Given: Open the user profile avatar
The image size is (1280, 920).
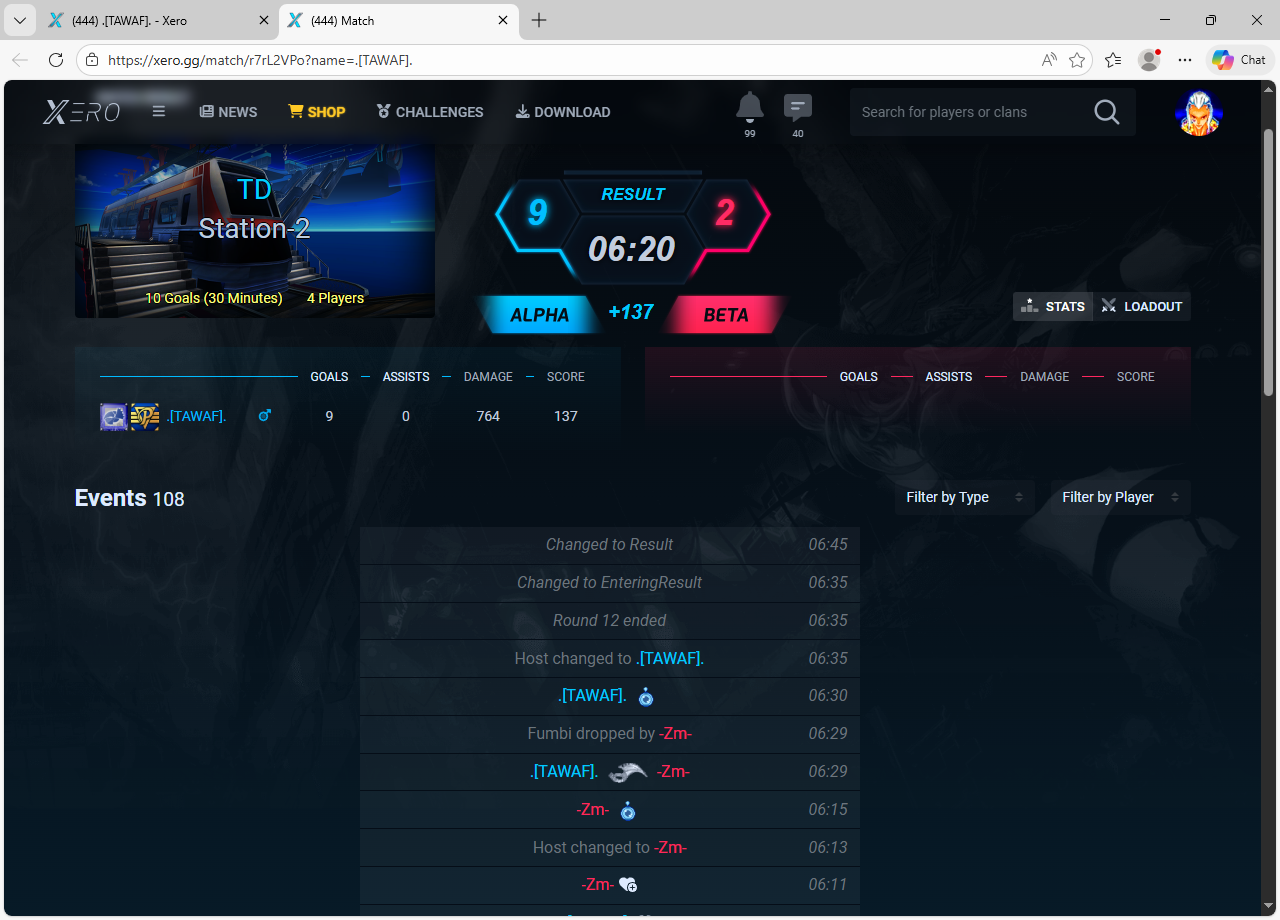Looking at the screenshot, I should pos(1199,112).
